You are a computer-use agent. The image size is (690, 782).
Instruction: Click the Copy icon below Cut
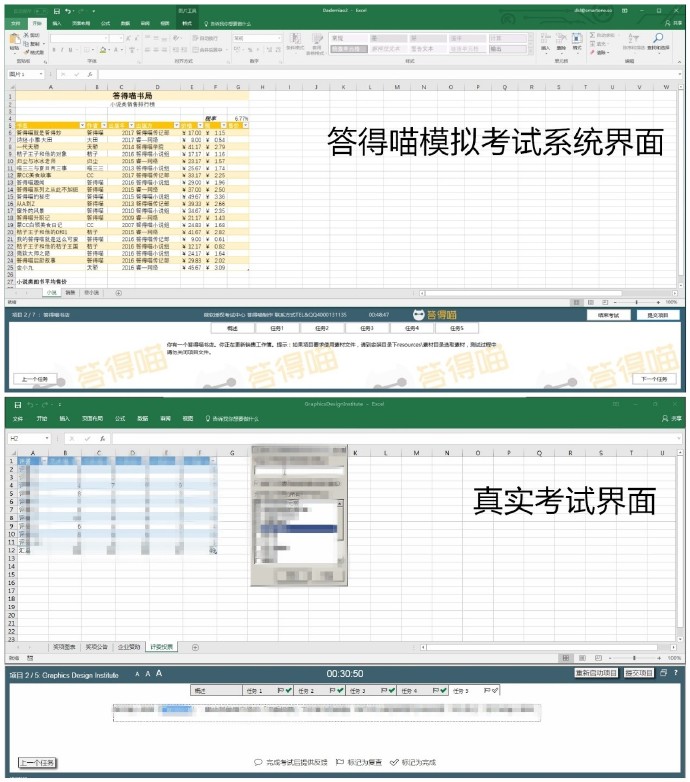tap(26, 44)
